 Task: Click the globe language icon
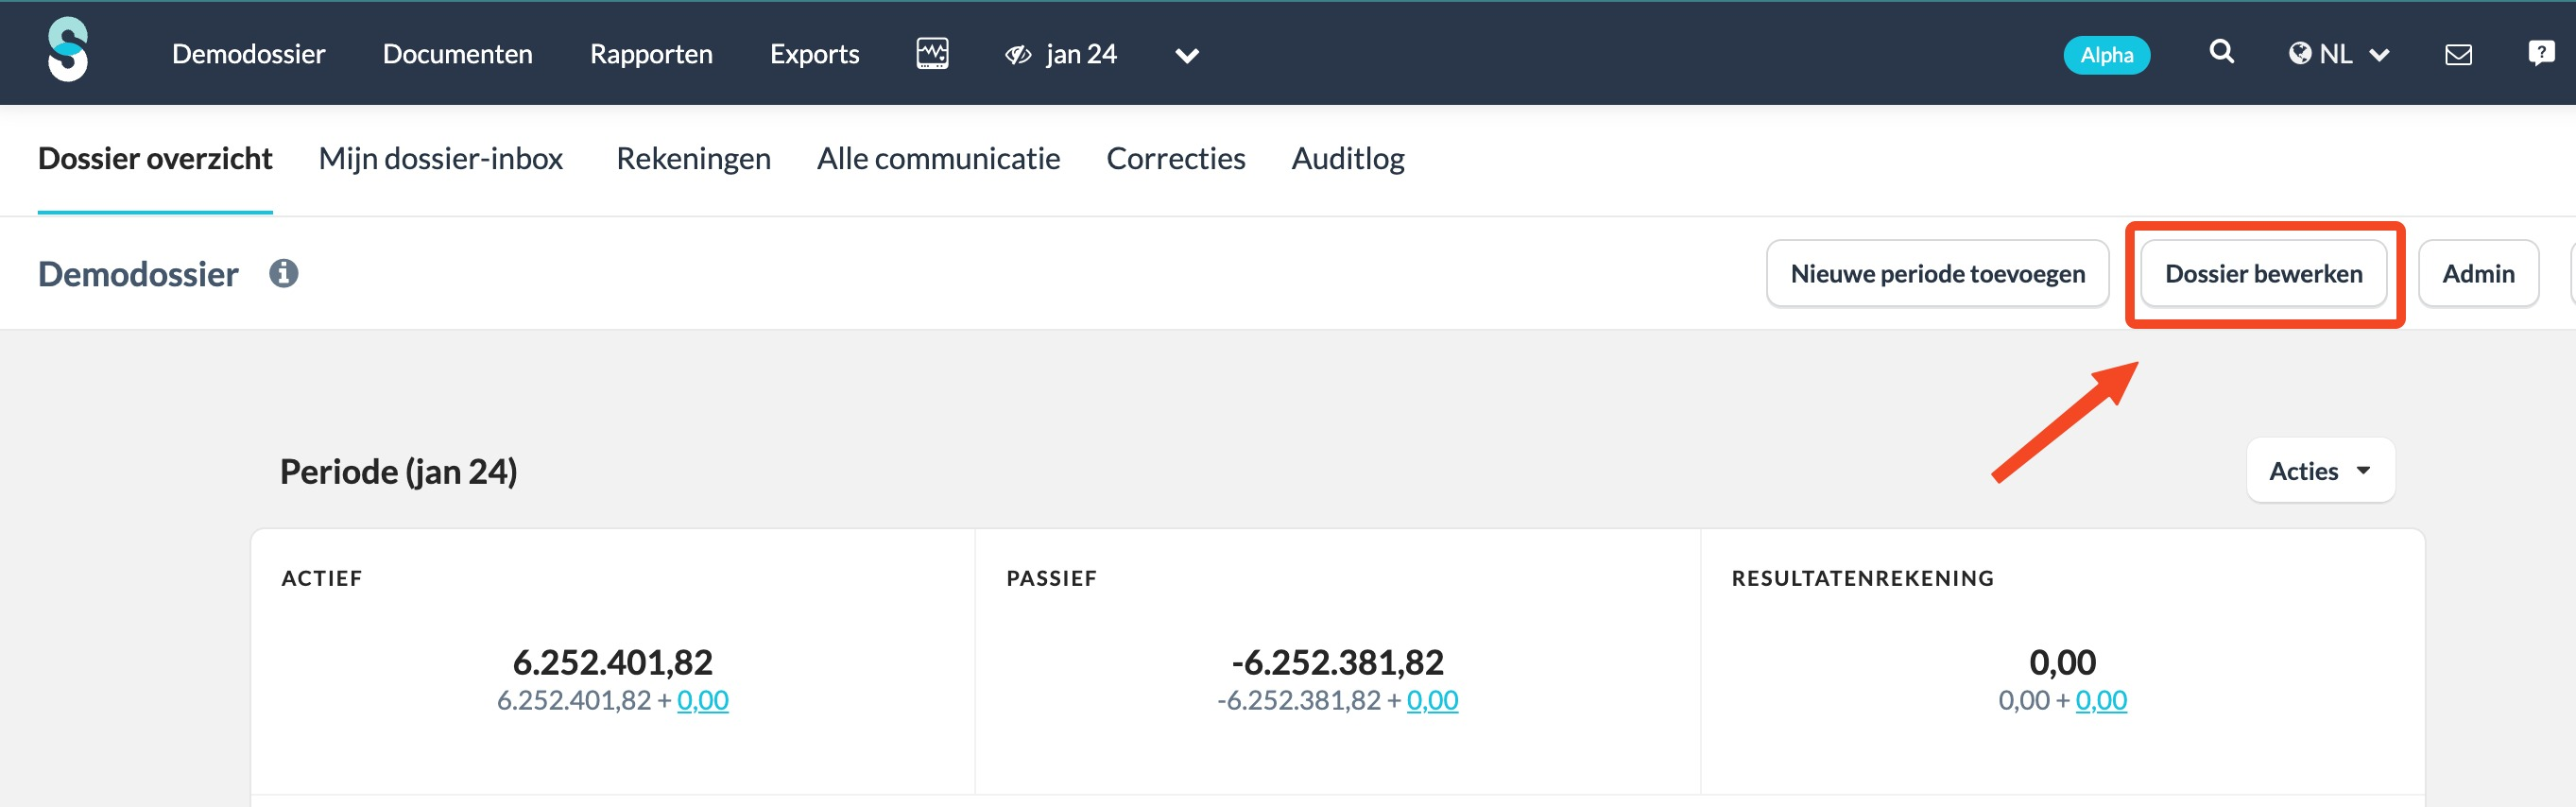point(2300,54)
